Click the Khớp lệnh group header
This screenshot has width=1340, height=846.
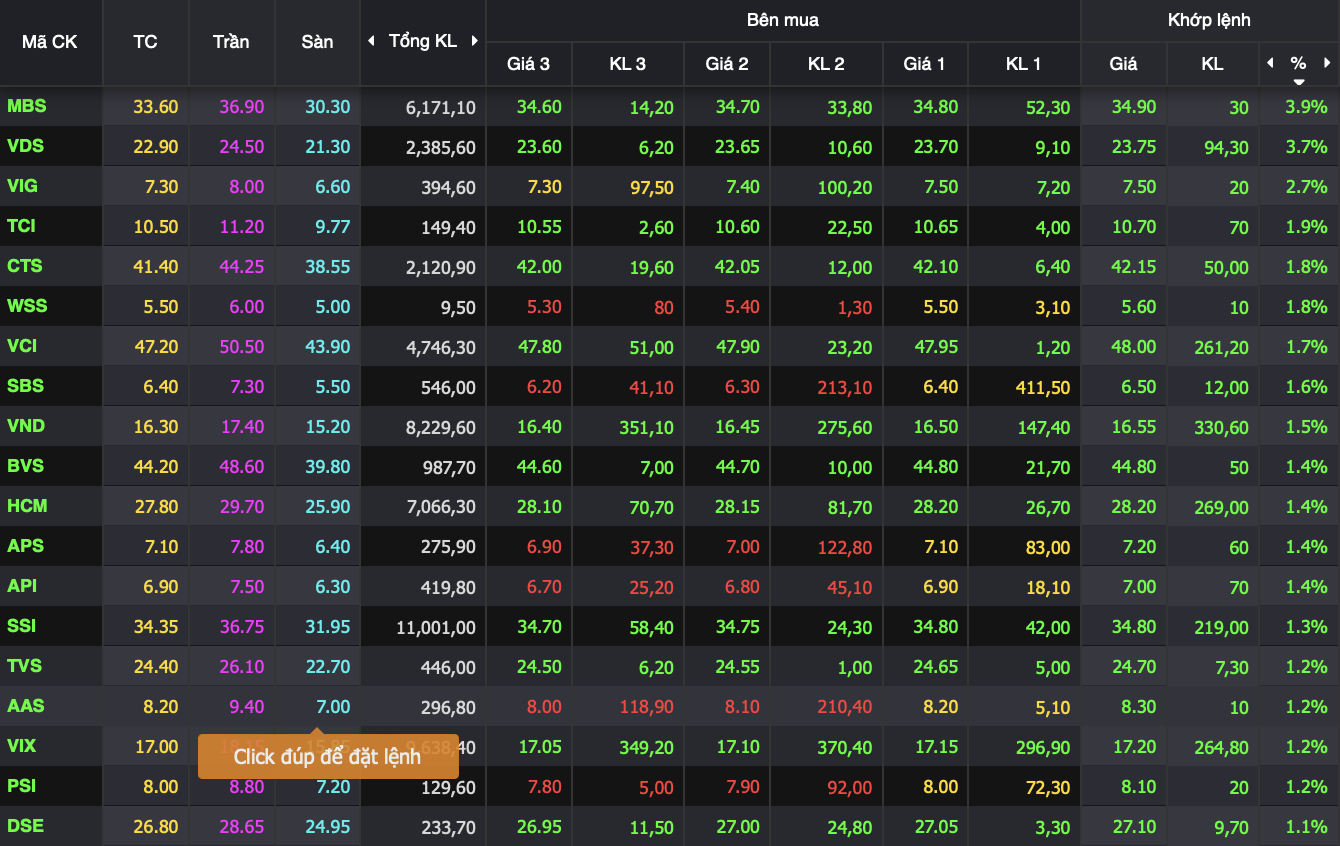1209,20
